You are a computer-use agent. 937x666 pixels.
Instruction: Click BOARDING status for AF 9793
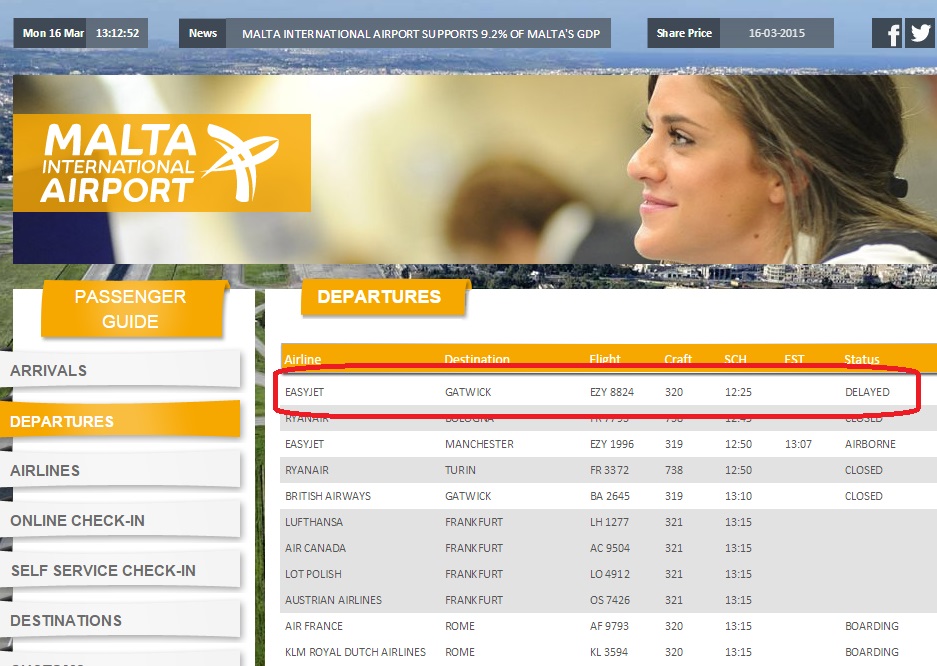(x=872, y=626)
